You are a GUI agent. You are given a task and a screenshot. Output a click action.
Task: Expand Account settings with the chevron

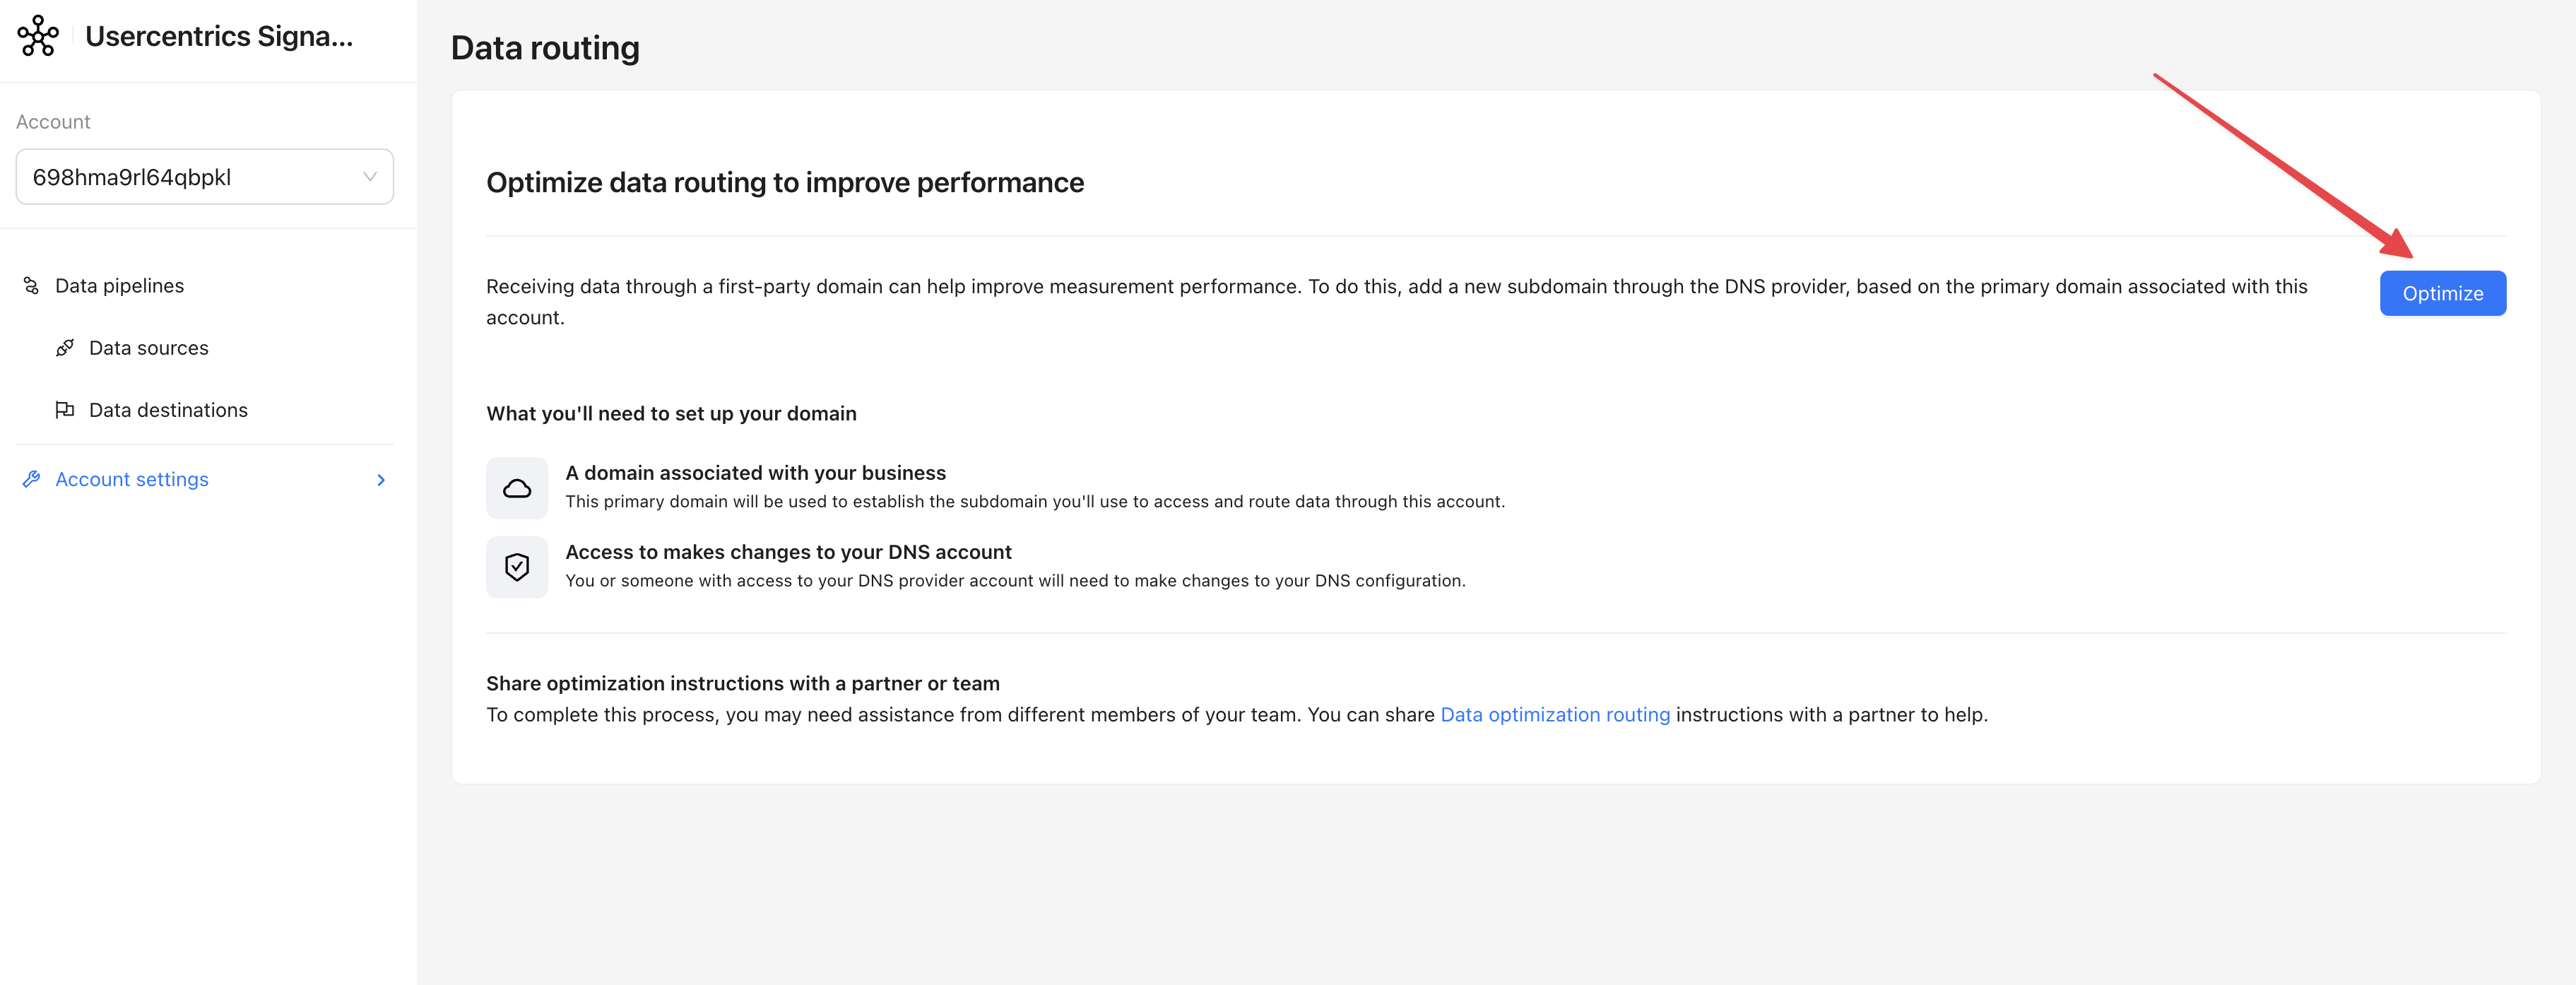coord(380,480)
